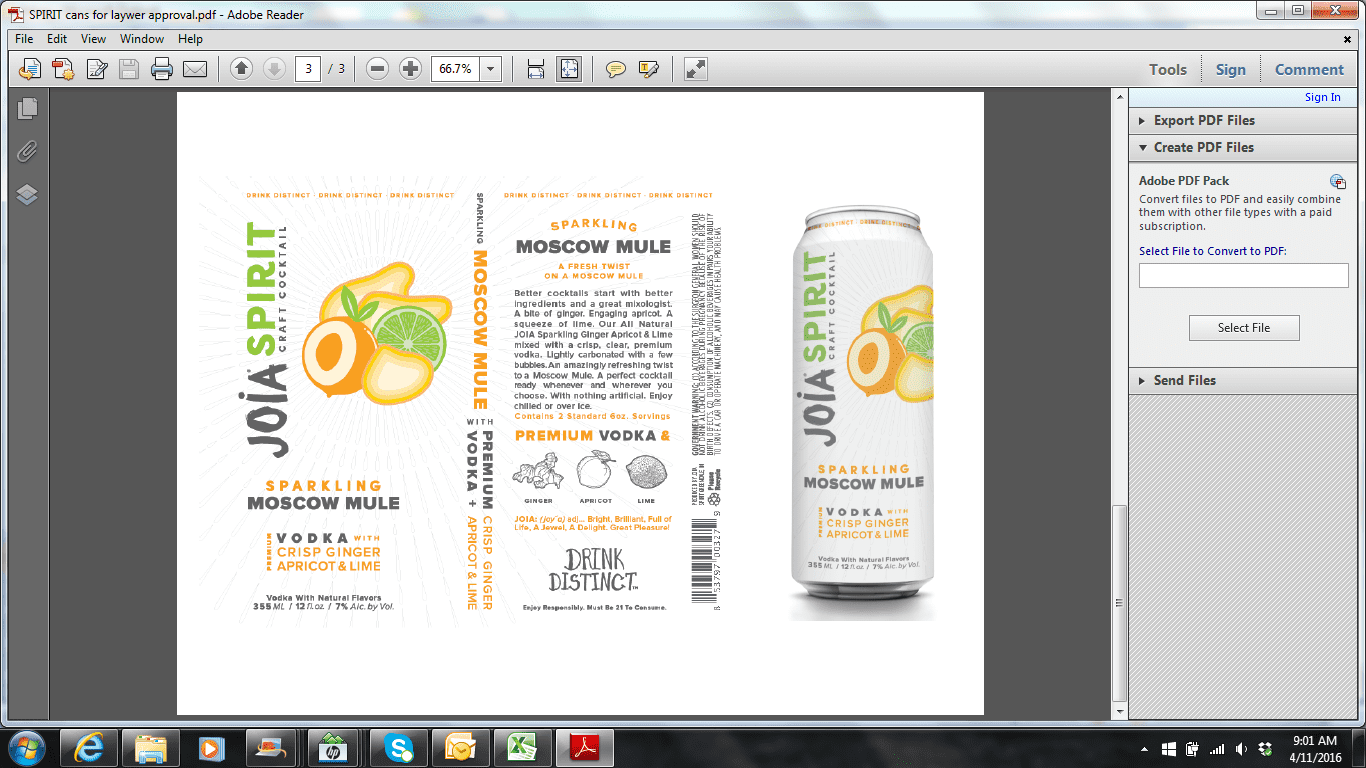
Task: Switch to read mode fullscreen icon
Action: 696,69
